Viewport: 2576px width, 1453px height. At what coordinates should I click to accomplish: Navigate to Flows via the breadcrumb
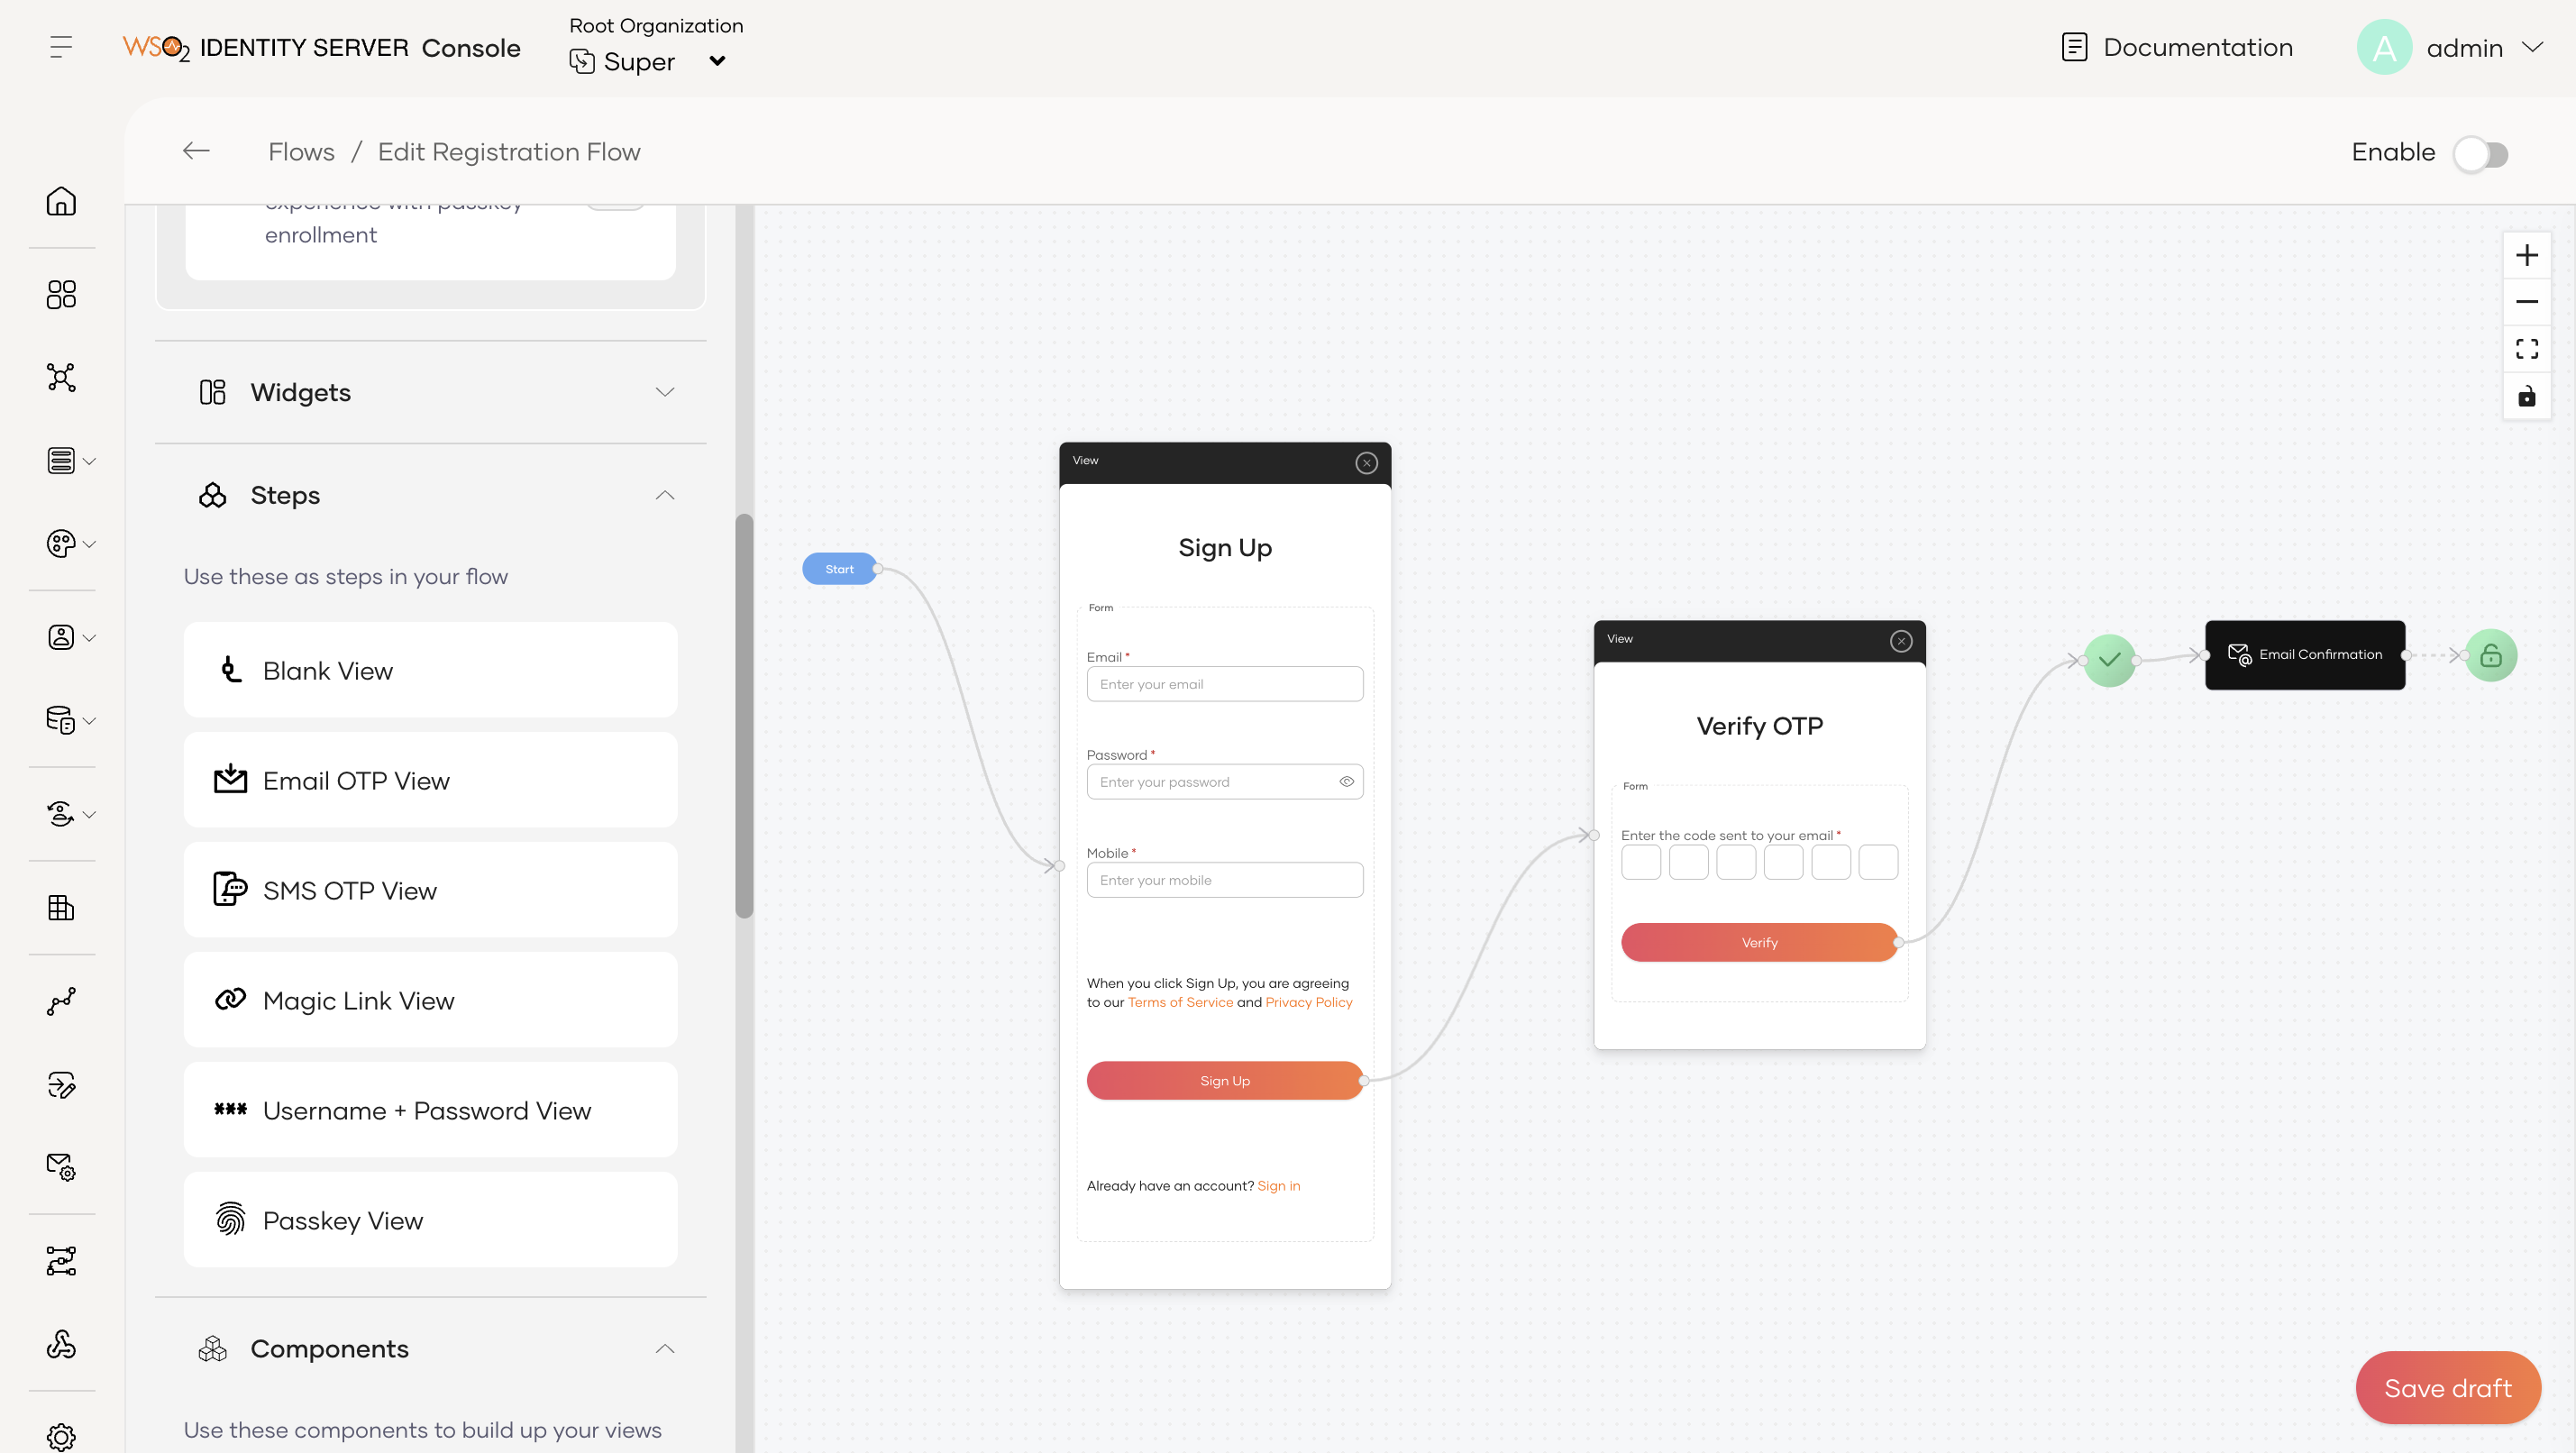click(x=300, y=151)
